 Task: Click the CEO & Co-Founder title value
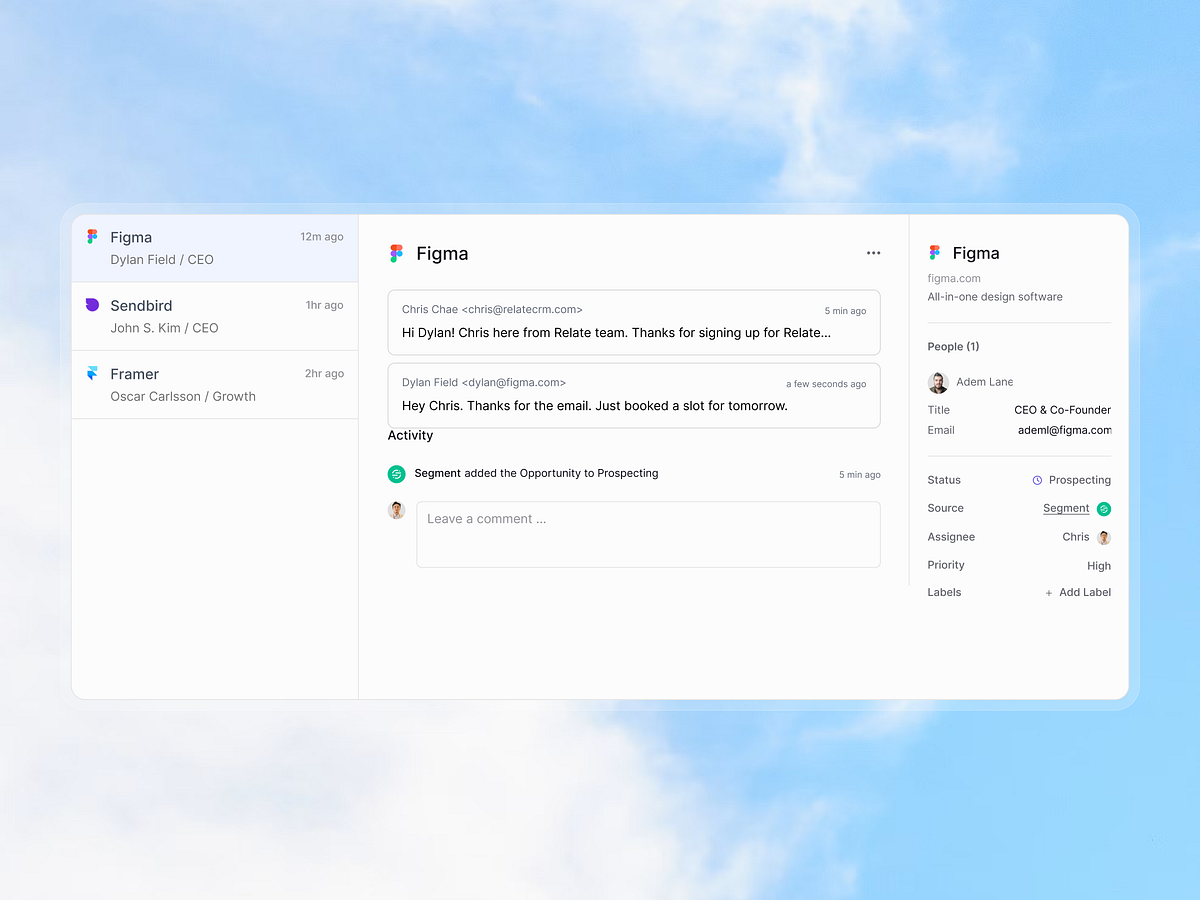(1063, 410)
